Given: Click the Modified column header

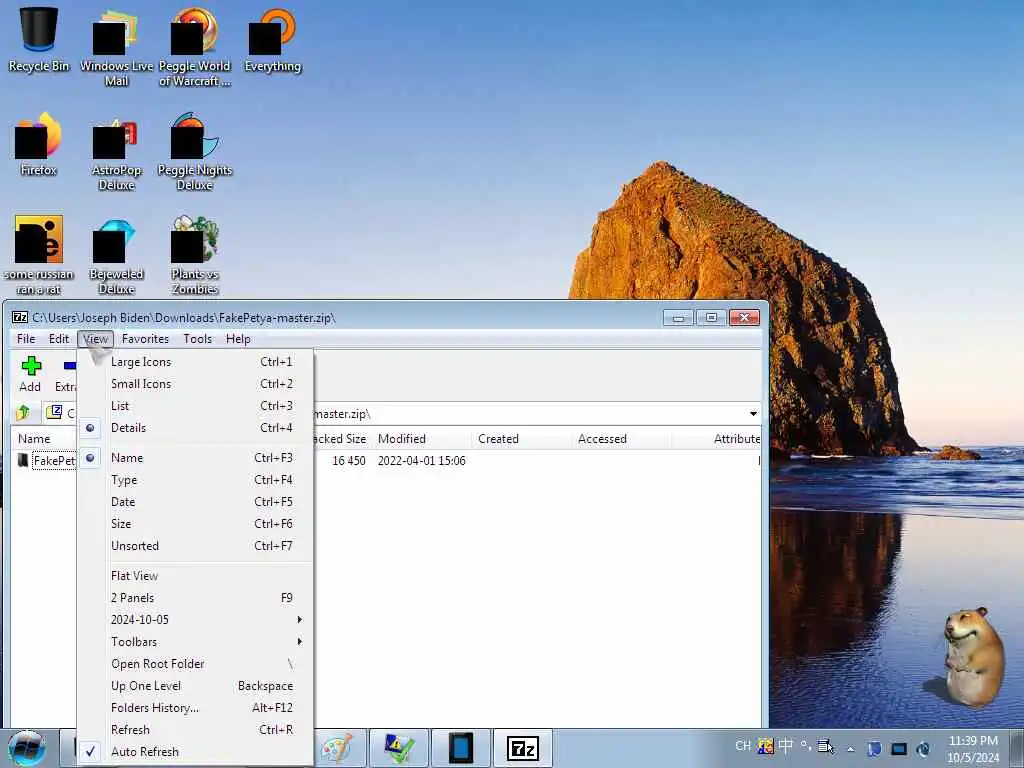Looking at the screenshot, I should (x=421, y=439).
